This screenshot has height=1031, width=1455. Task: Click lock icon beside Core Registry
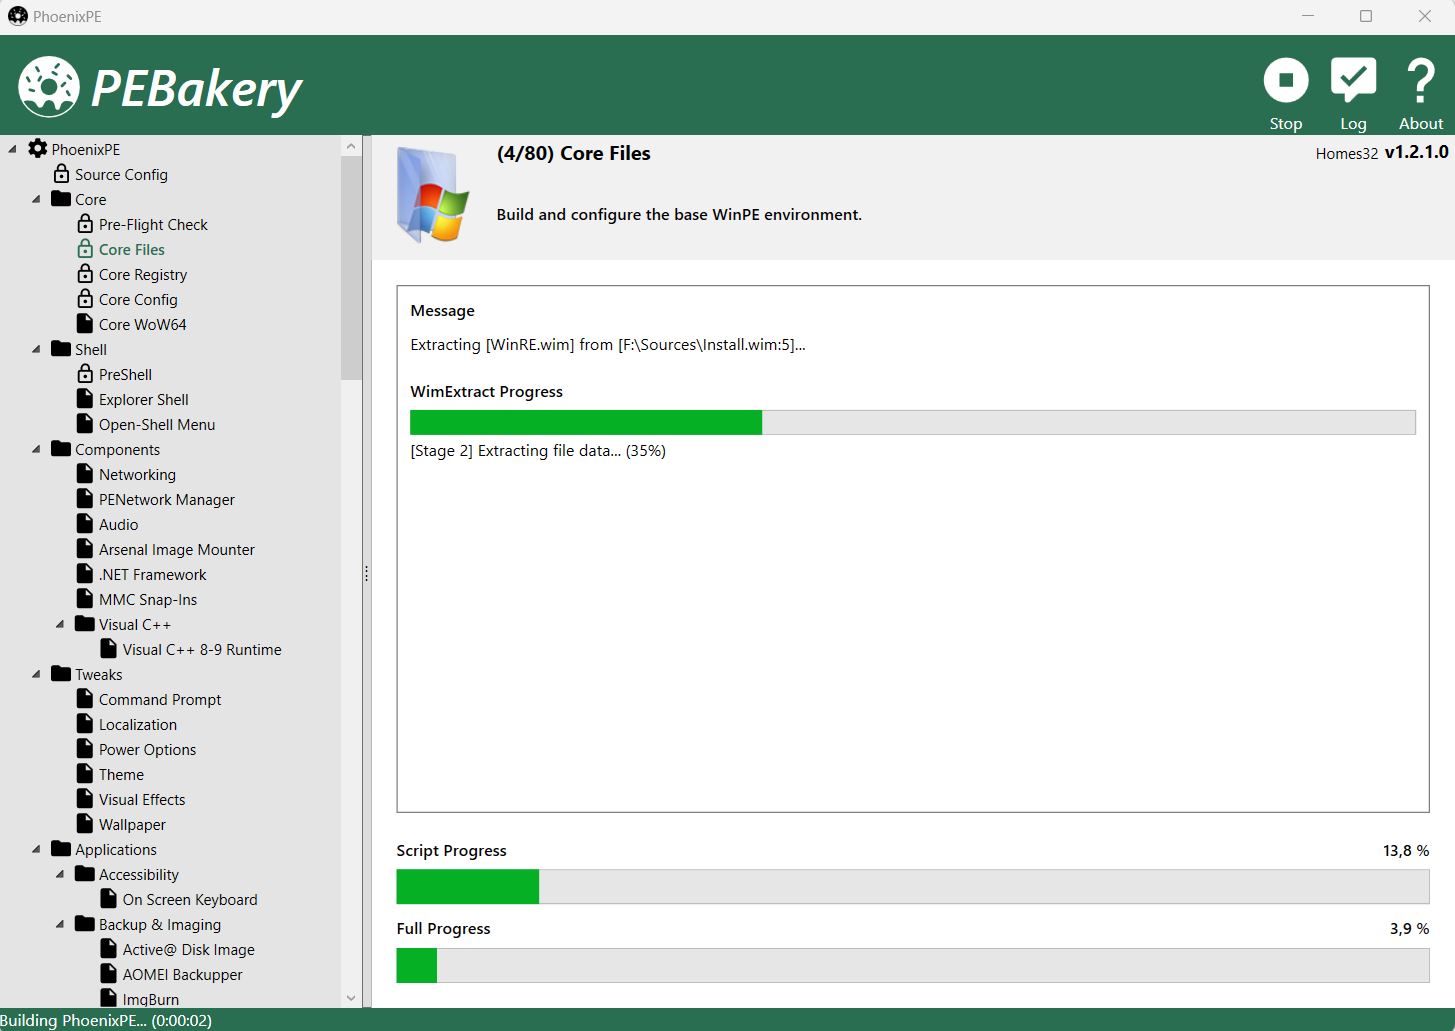pos(85,273)
